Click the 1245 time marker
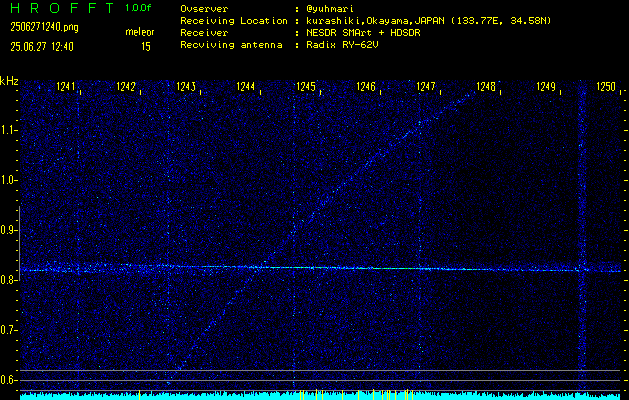The height and width of the screenshot is (400, 629). coord(306,86)
